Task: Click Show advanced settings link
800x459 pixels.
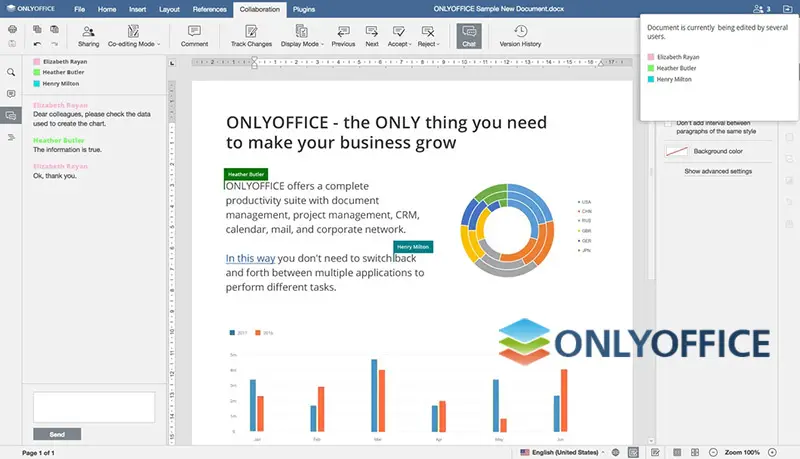Action: 718,171
